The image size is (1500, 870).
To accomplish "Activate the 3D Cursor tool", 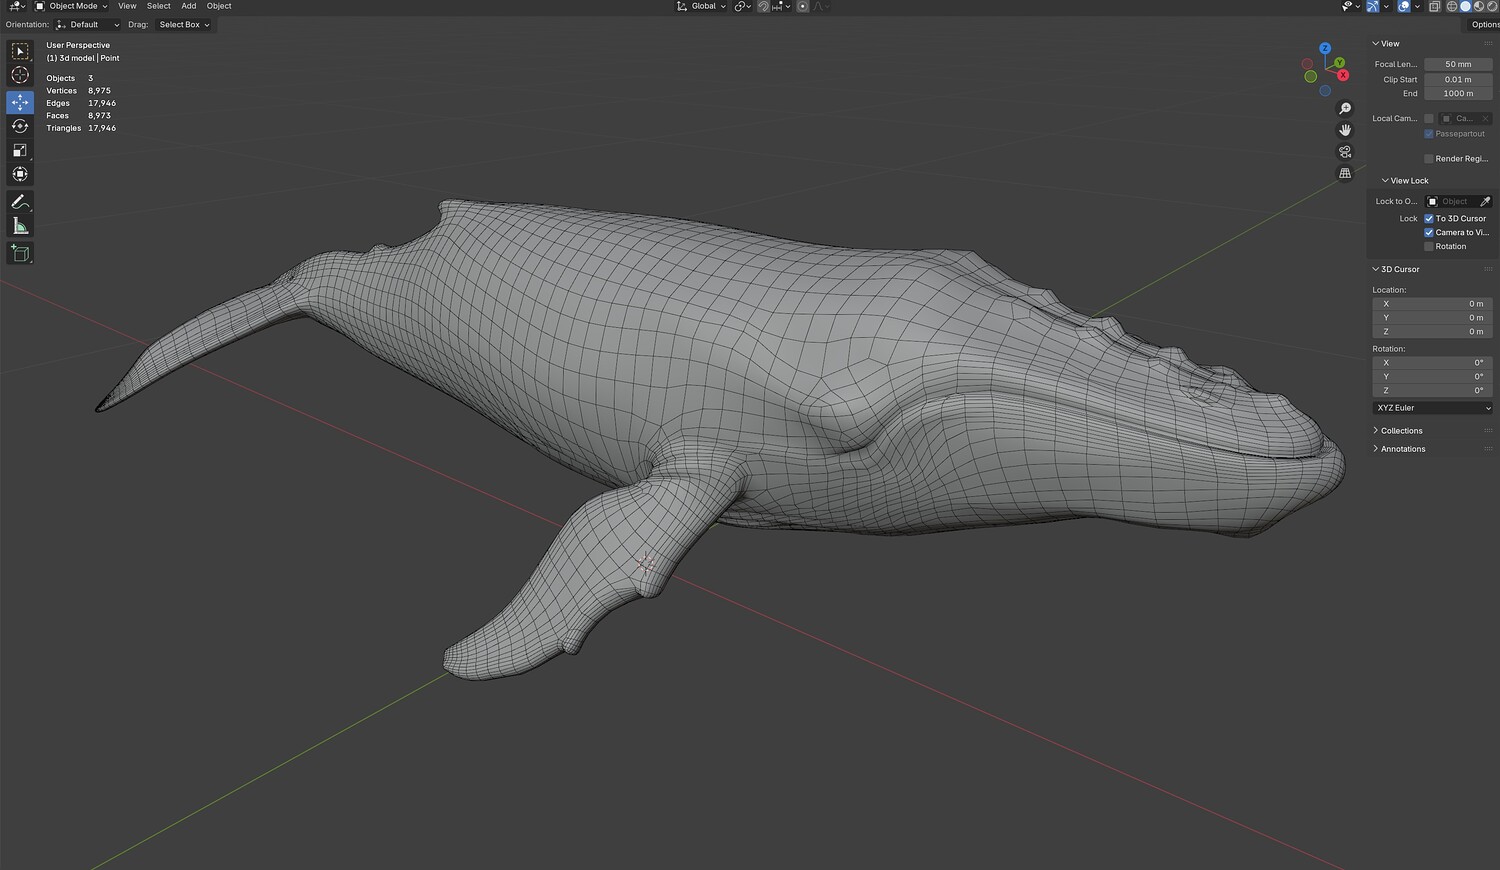I will pyautogui.click(x=20, y=75).
